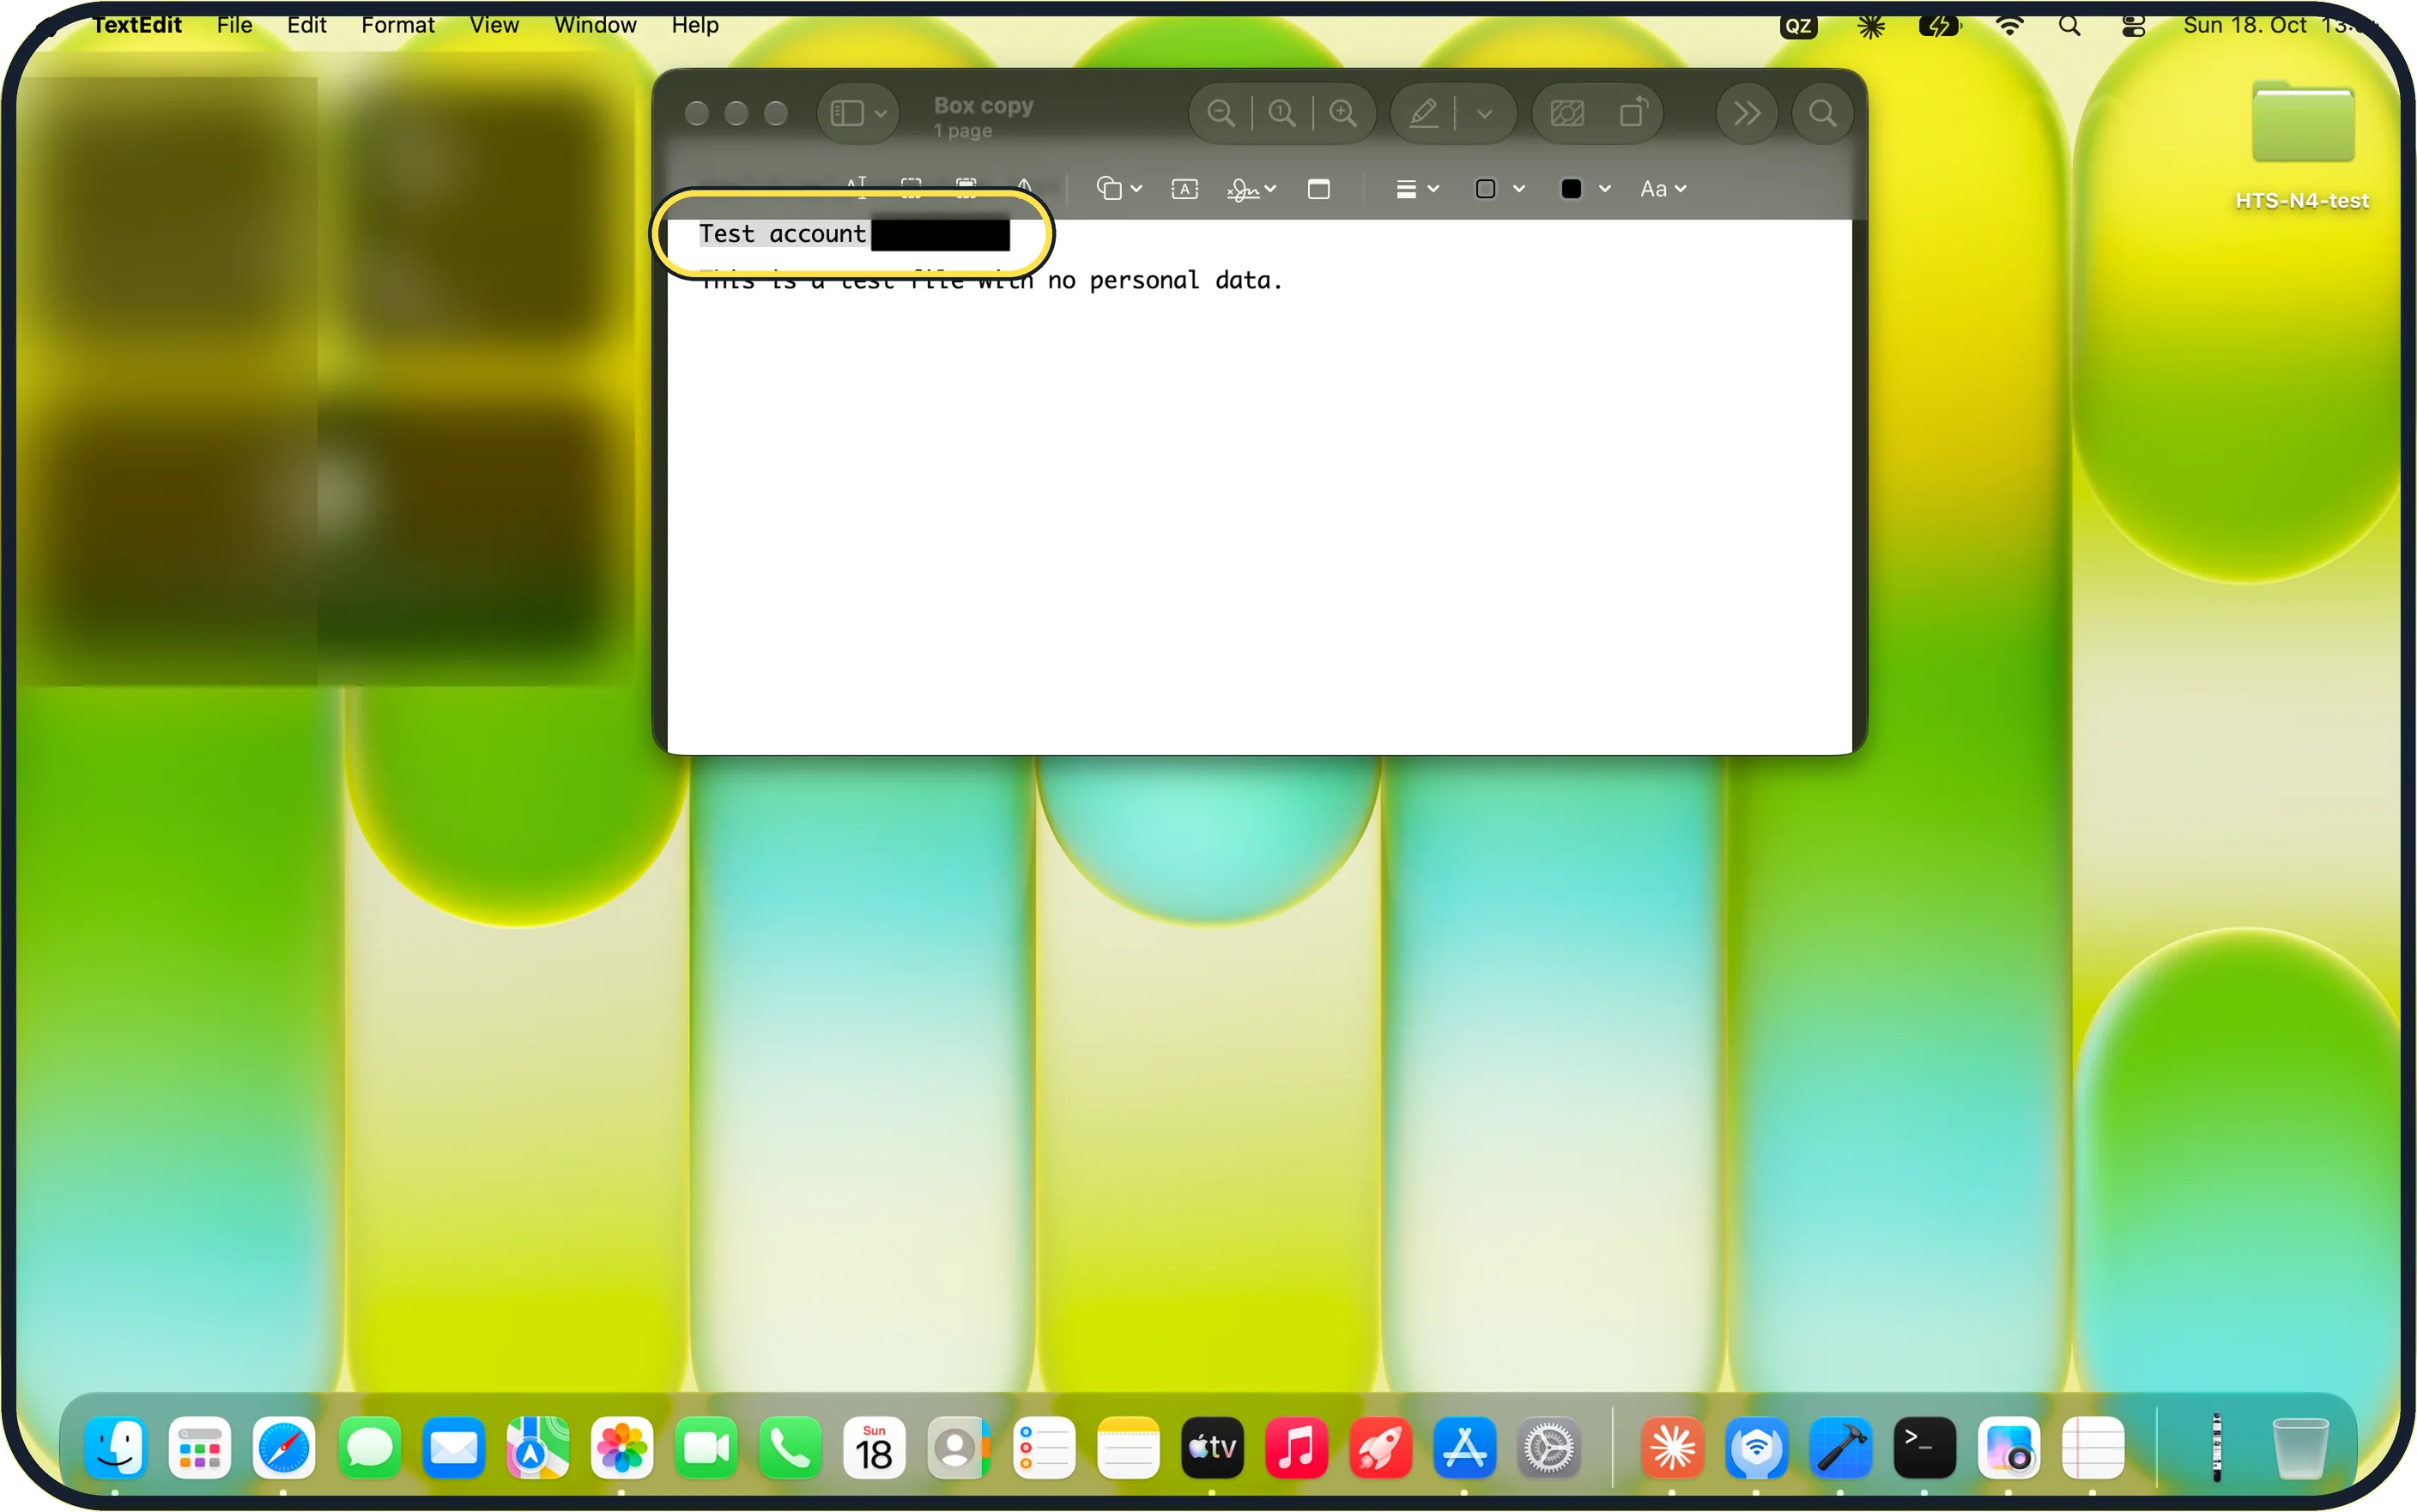Zoom out in the Preview toolbar
Viewport: 2417px width, 1512px height.
[x=1220, y=114]
